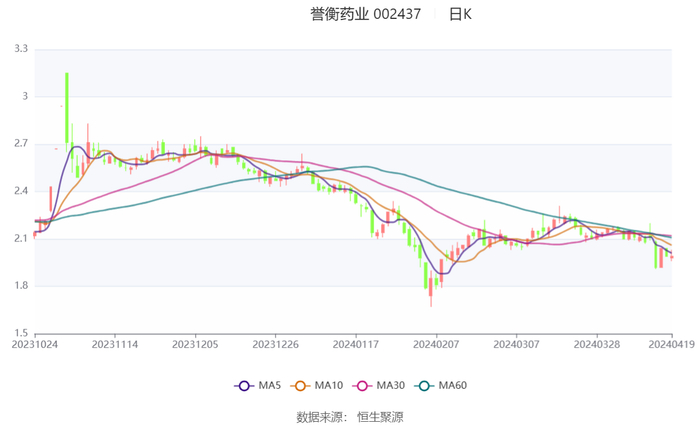This screenshot has width=700, height=426.
Task: Select the 20231205 date on x-axis
Action: (195, 343)
